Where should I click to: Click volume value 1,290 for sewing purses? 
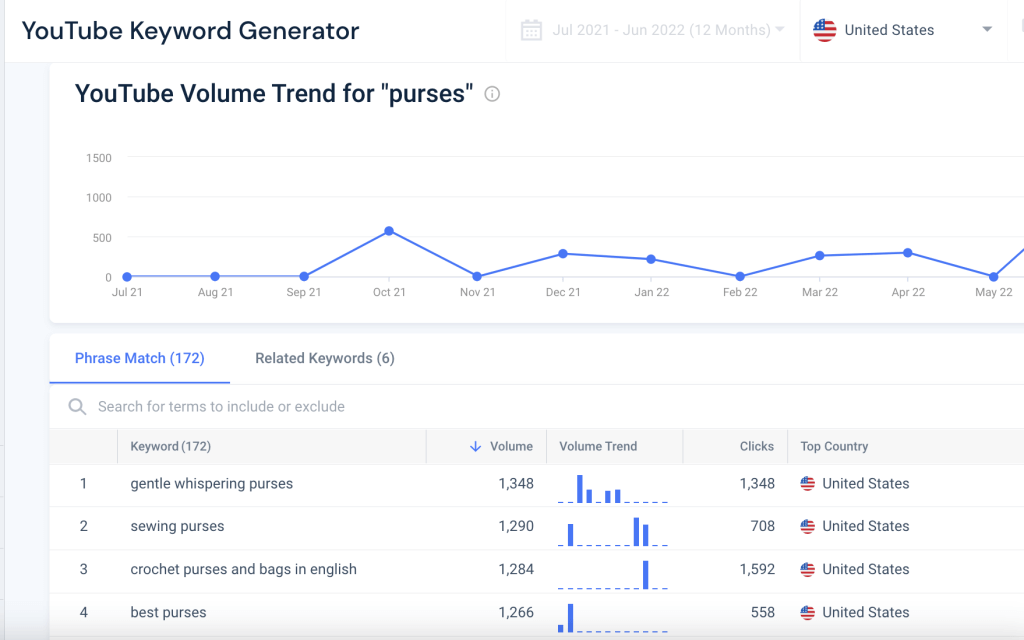click(516, 526)
